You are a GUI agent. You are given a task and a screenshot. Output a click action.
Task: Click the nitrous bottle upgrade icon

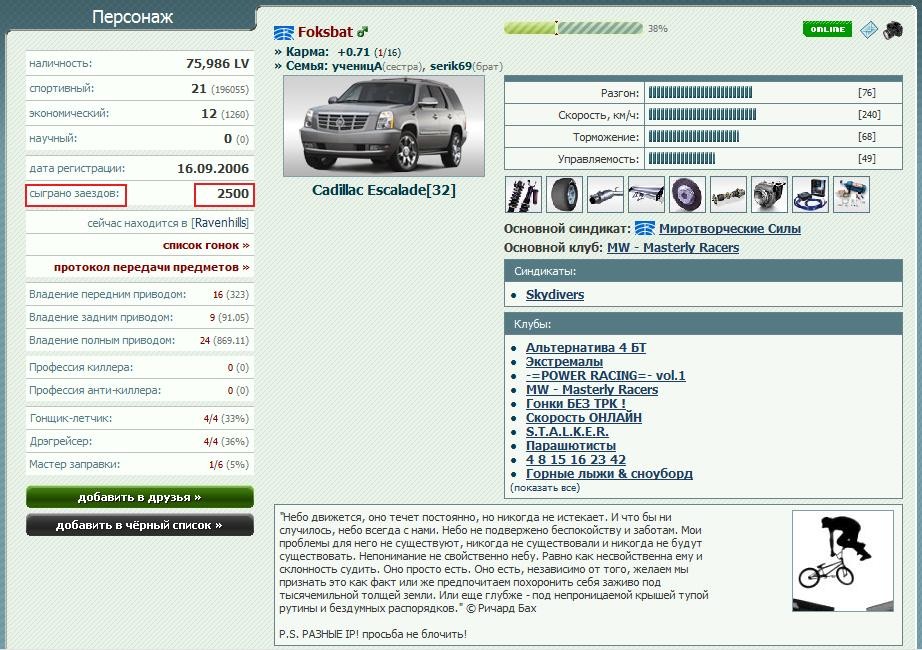coord(851,194)
